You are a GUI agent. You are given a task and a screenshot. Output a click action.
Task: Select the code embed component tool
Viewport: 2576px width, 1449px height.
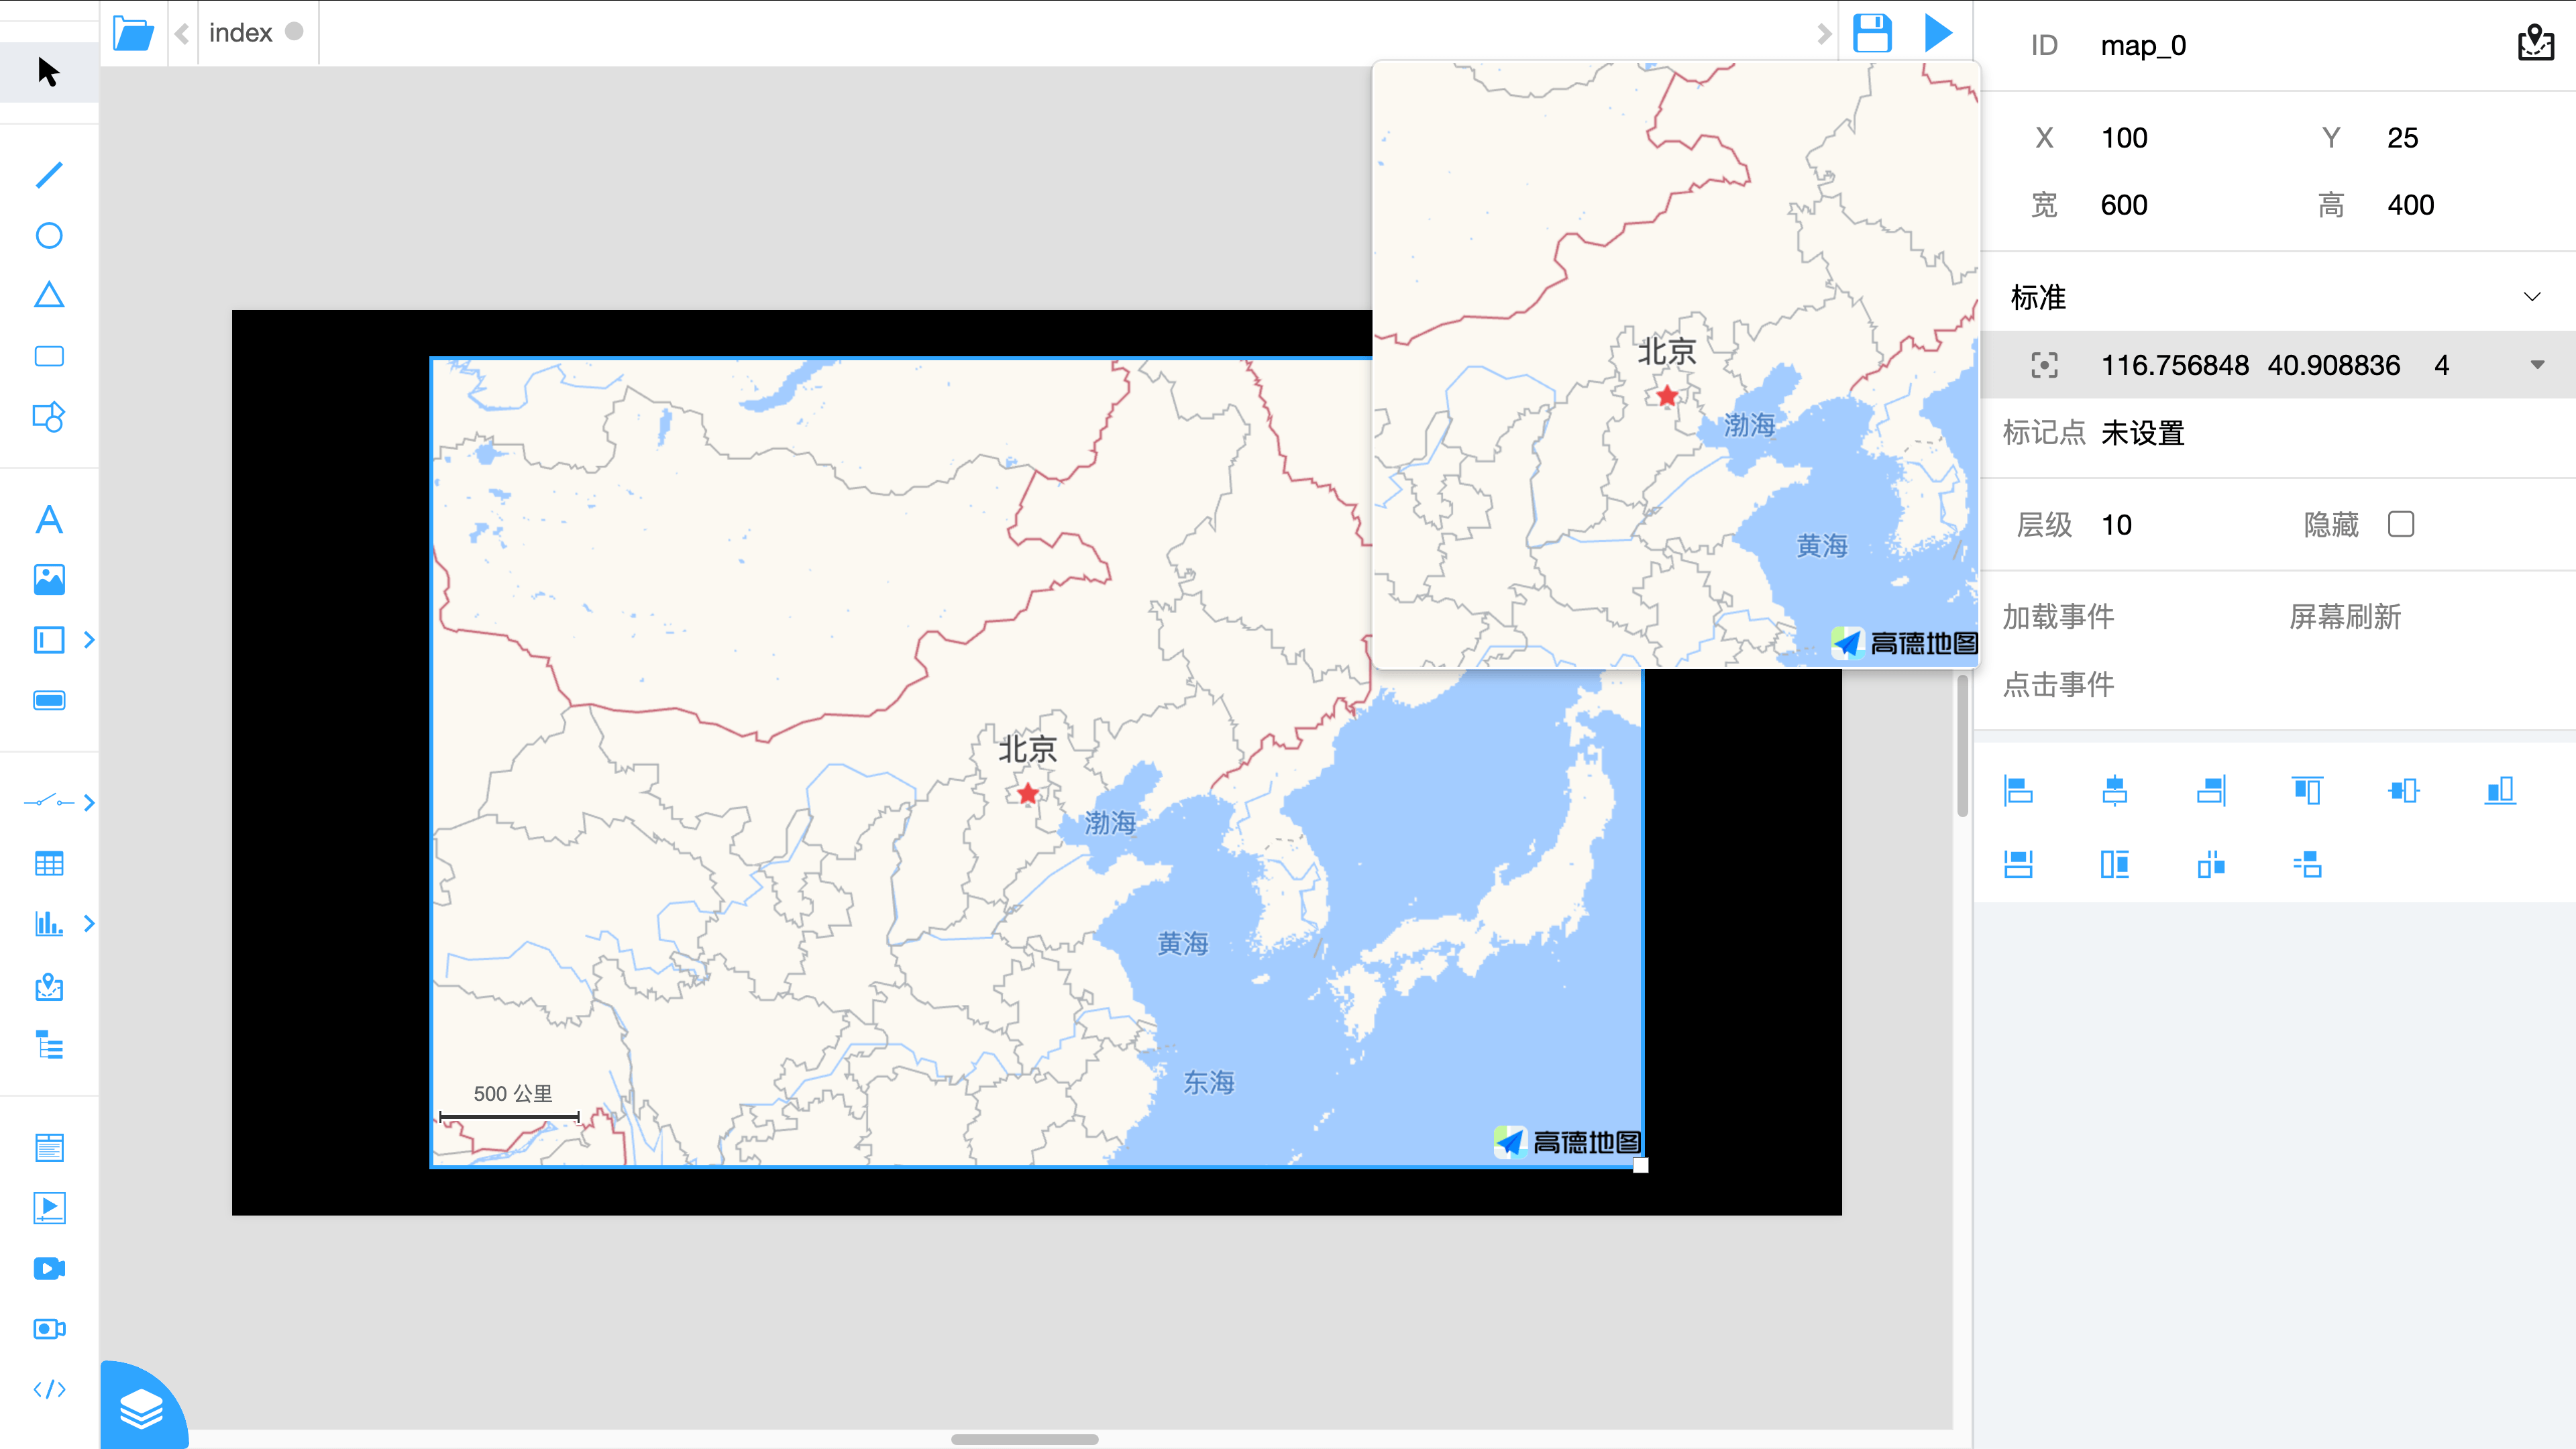click(49, 1389)
